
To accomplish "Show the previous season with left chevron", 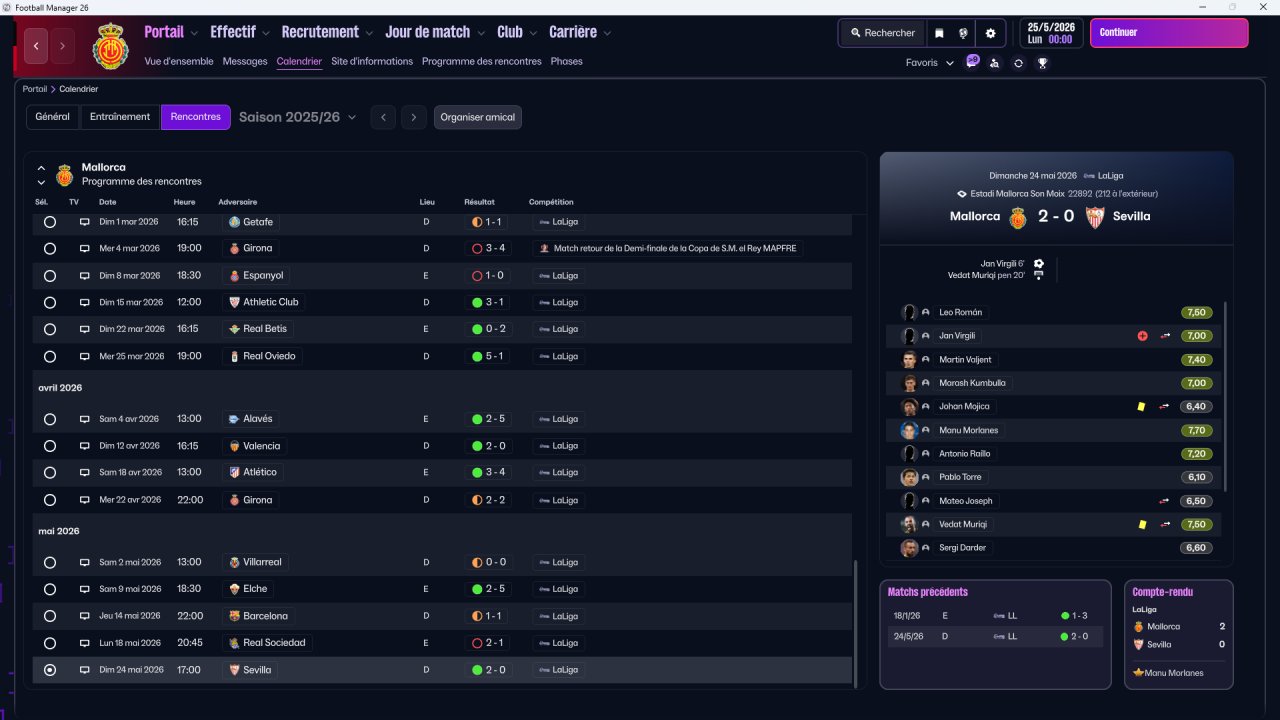I will (x=383, y=117).
